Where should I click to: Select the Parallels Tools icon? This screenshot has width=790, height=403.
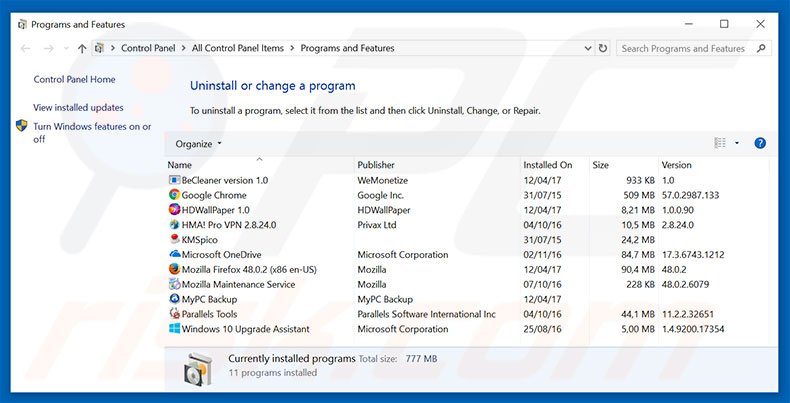[174, 314]
